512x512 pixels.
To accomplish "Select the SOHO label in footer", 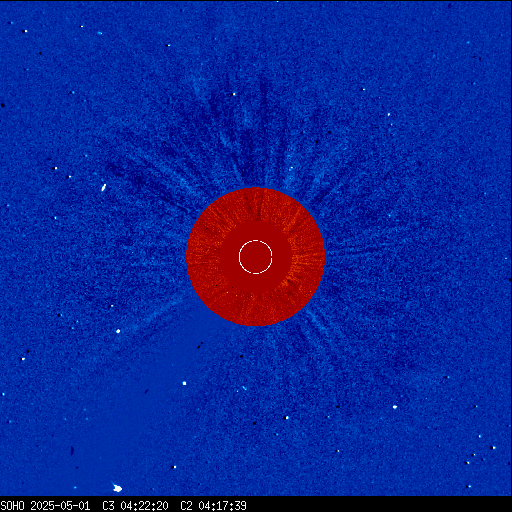I will 12,506.
